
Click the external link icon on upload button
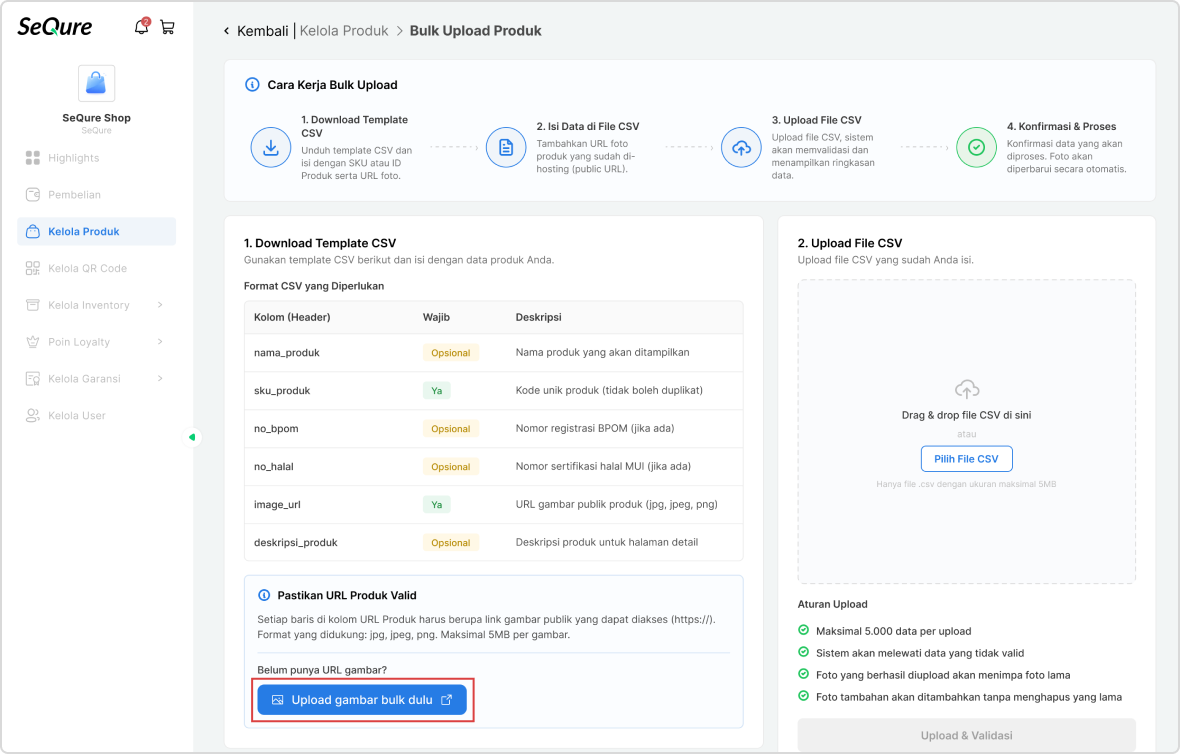(x=446, y=700)
